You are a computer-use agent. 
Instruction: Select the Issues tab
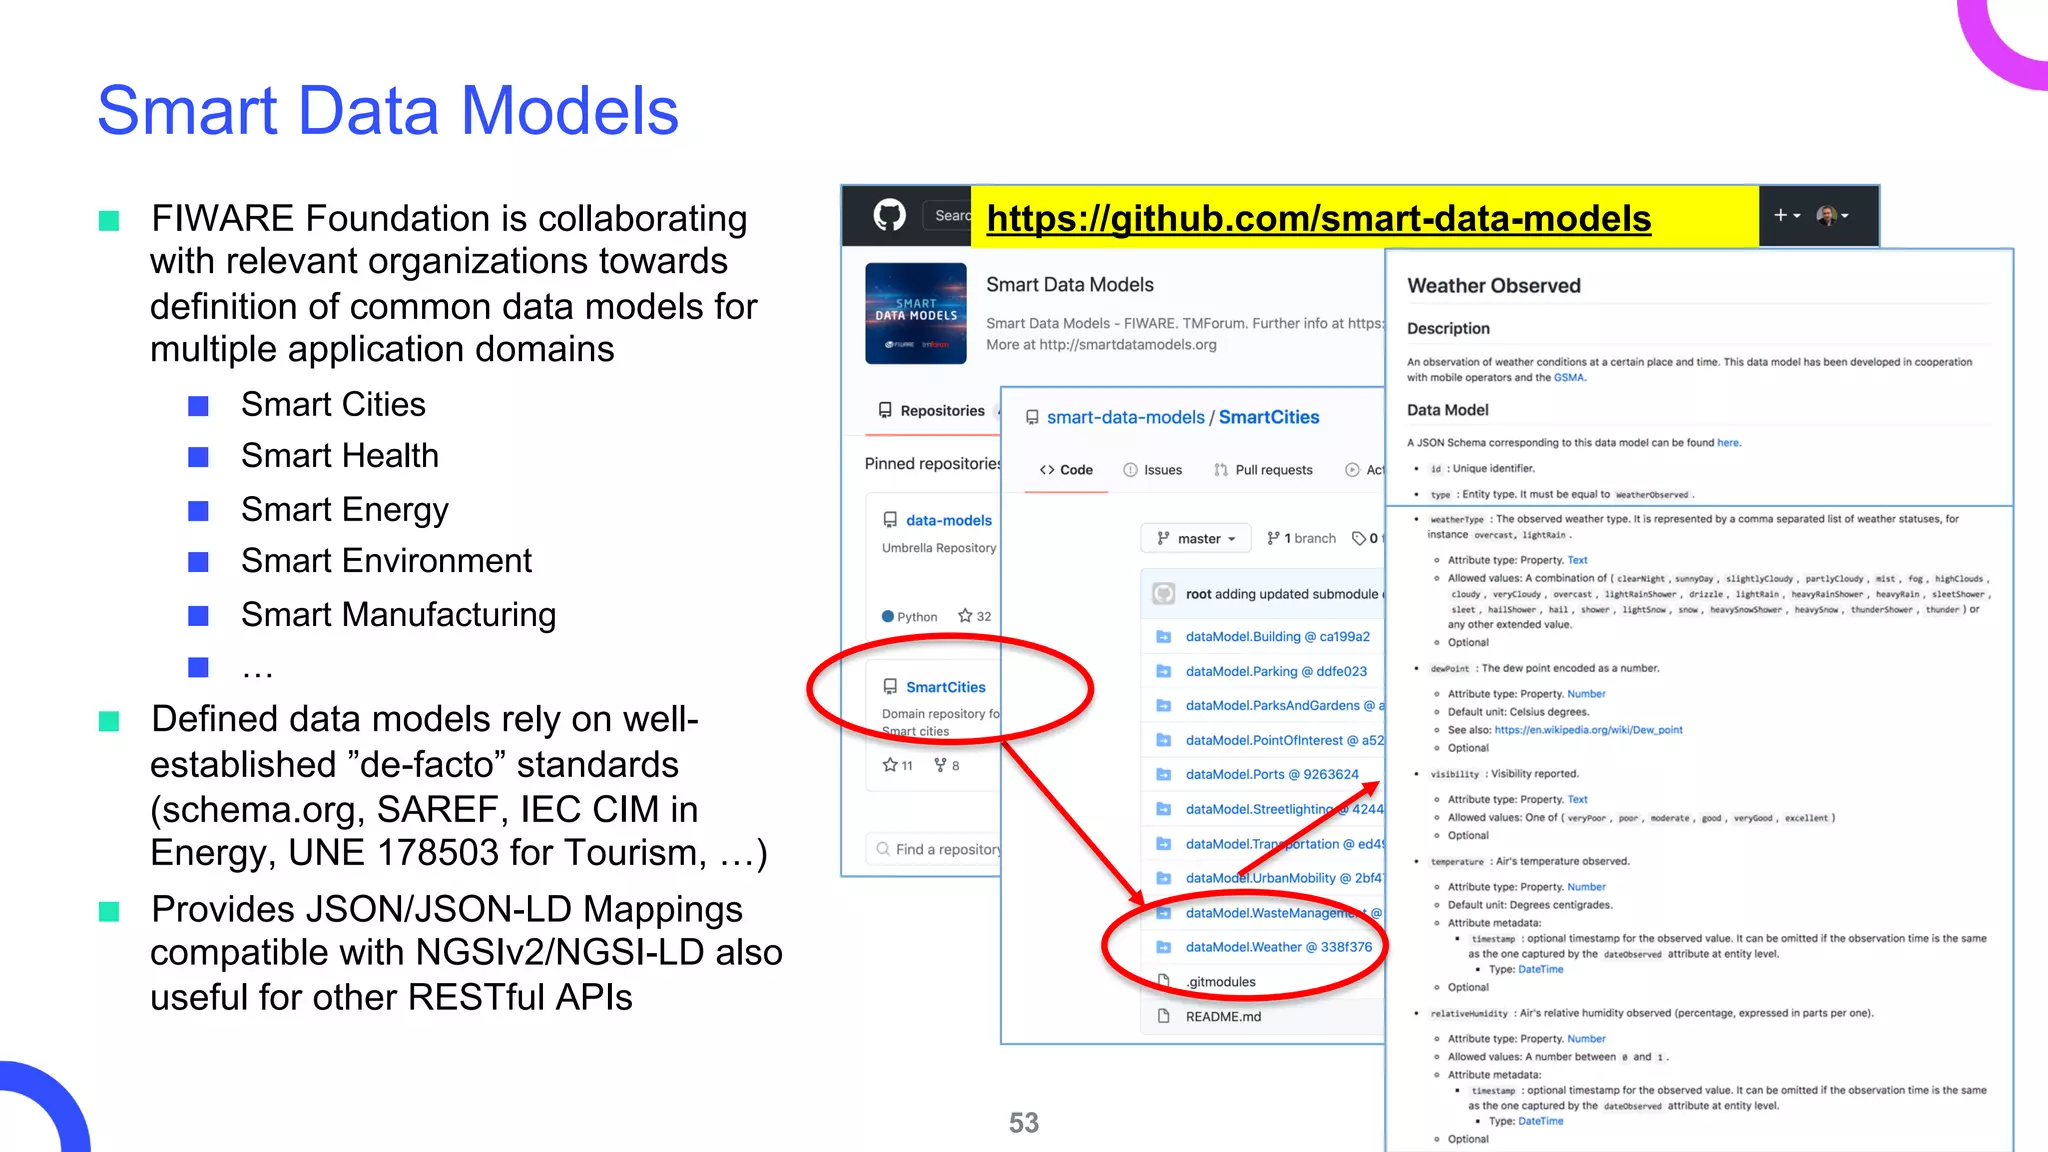click(1152, 470)
